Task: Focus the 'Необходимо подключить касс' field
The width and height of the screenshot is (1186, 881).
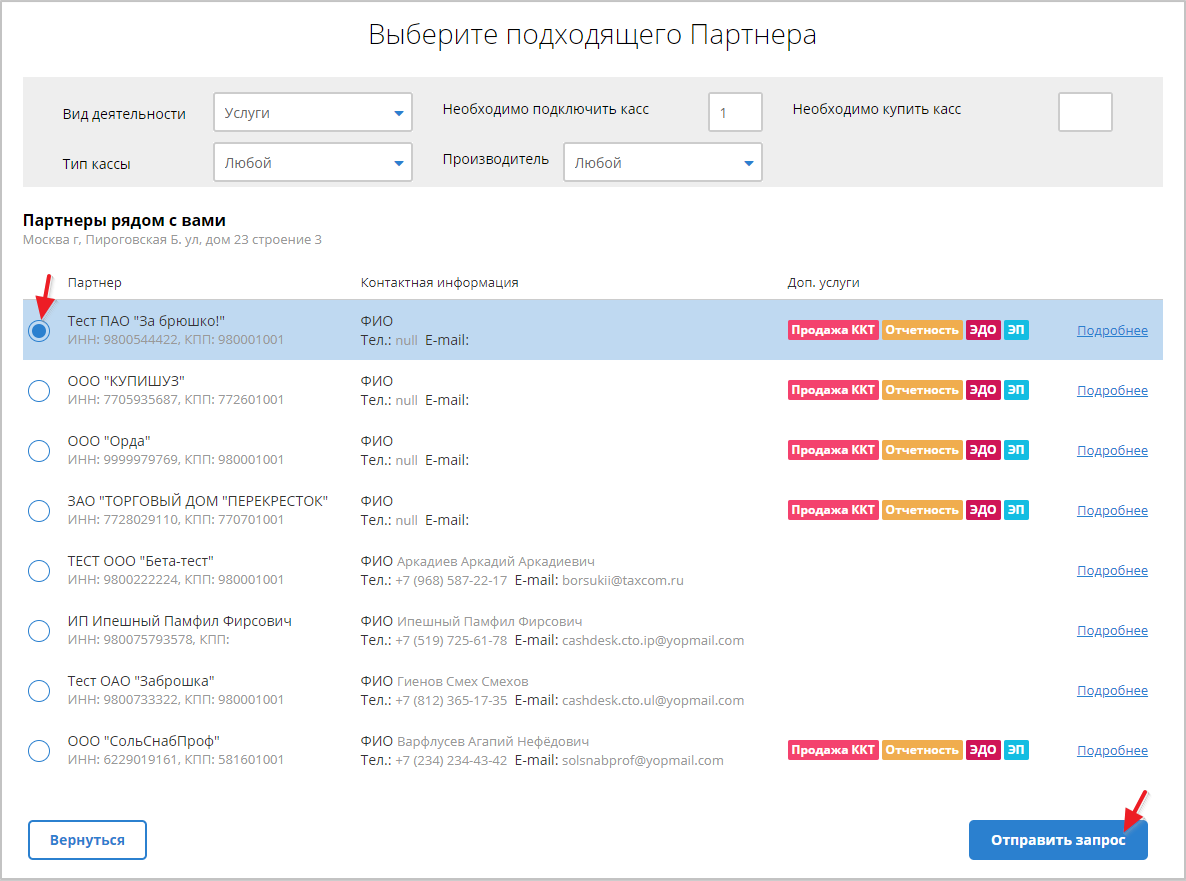Action: pos(735,112)
